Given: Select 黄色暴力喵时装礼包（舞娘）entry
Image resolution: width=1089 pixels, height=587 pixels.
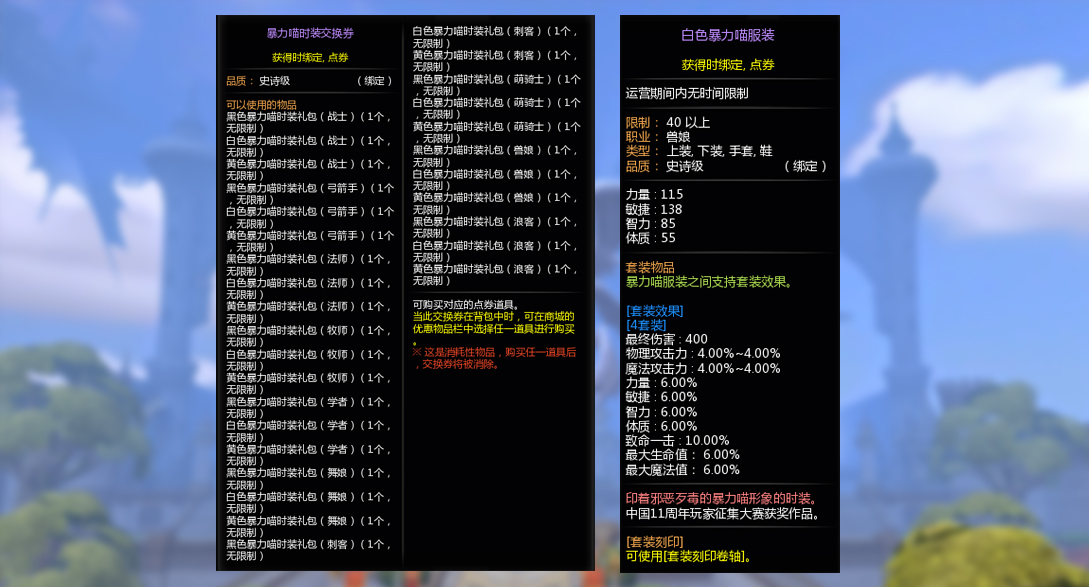Looking at the screenshot, I should point(308,520).
